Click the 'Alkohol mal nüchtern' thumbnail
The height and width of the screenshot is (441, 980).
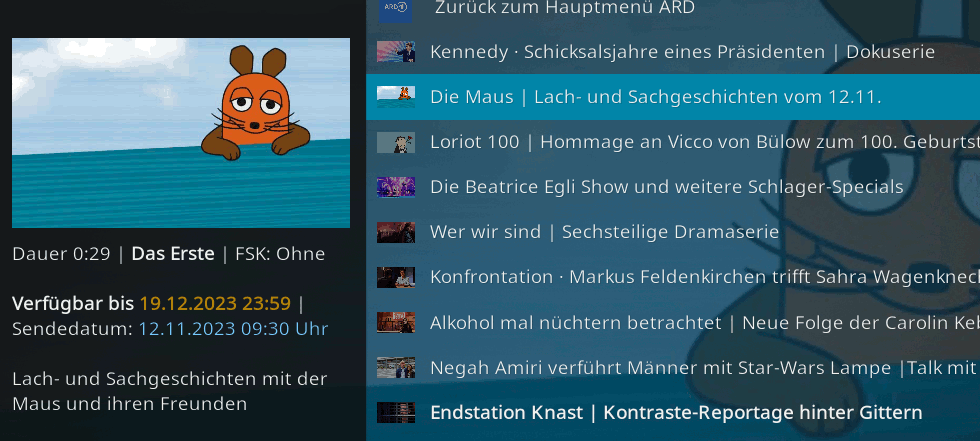pyautogui.click(x=396, y=322)
